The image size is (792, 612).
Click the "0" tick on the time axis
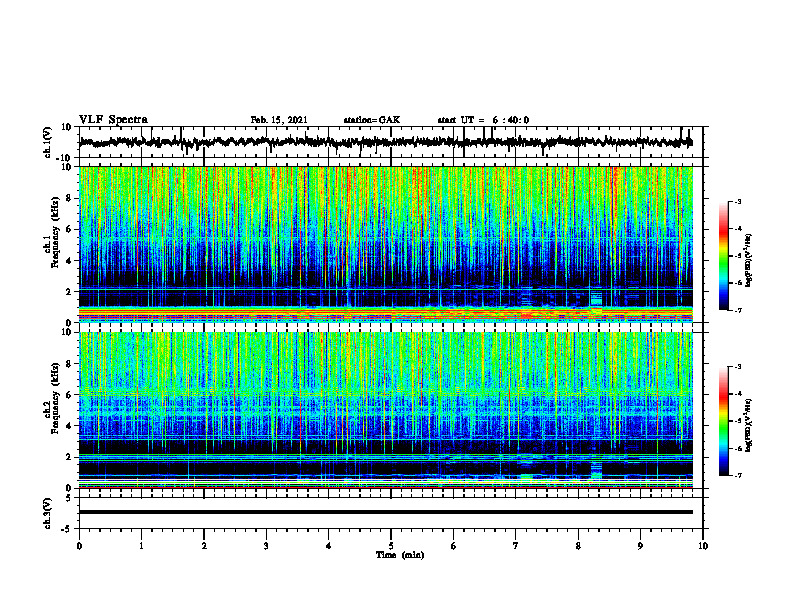coord(79,546)
